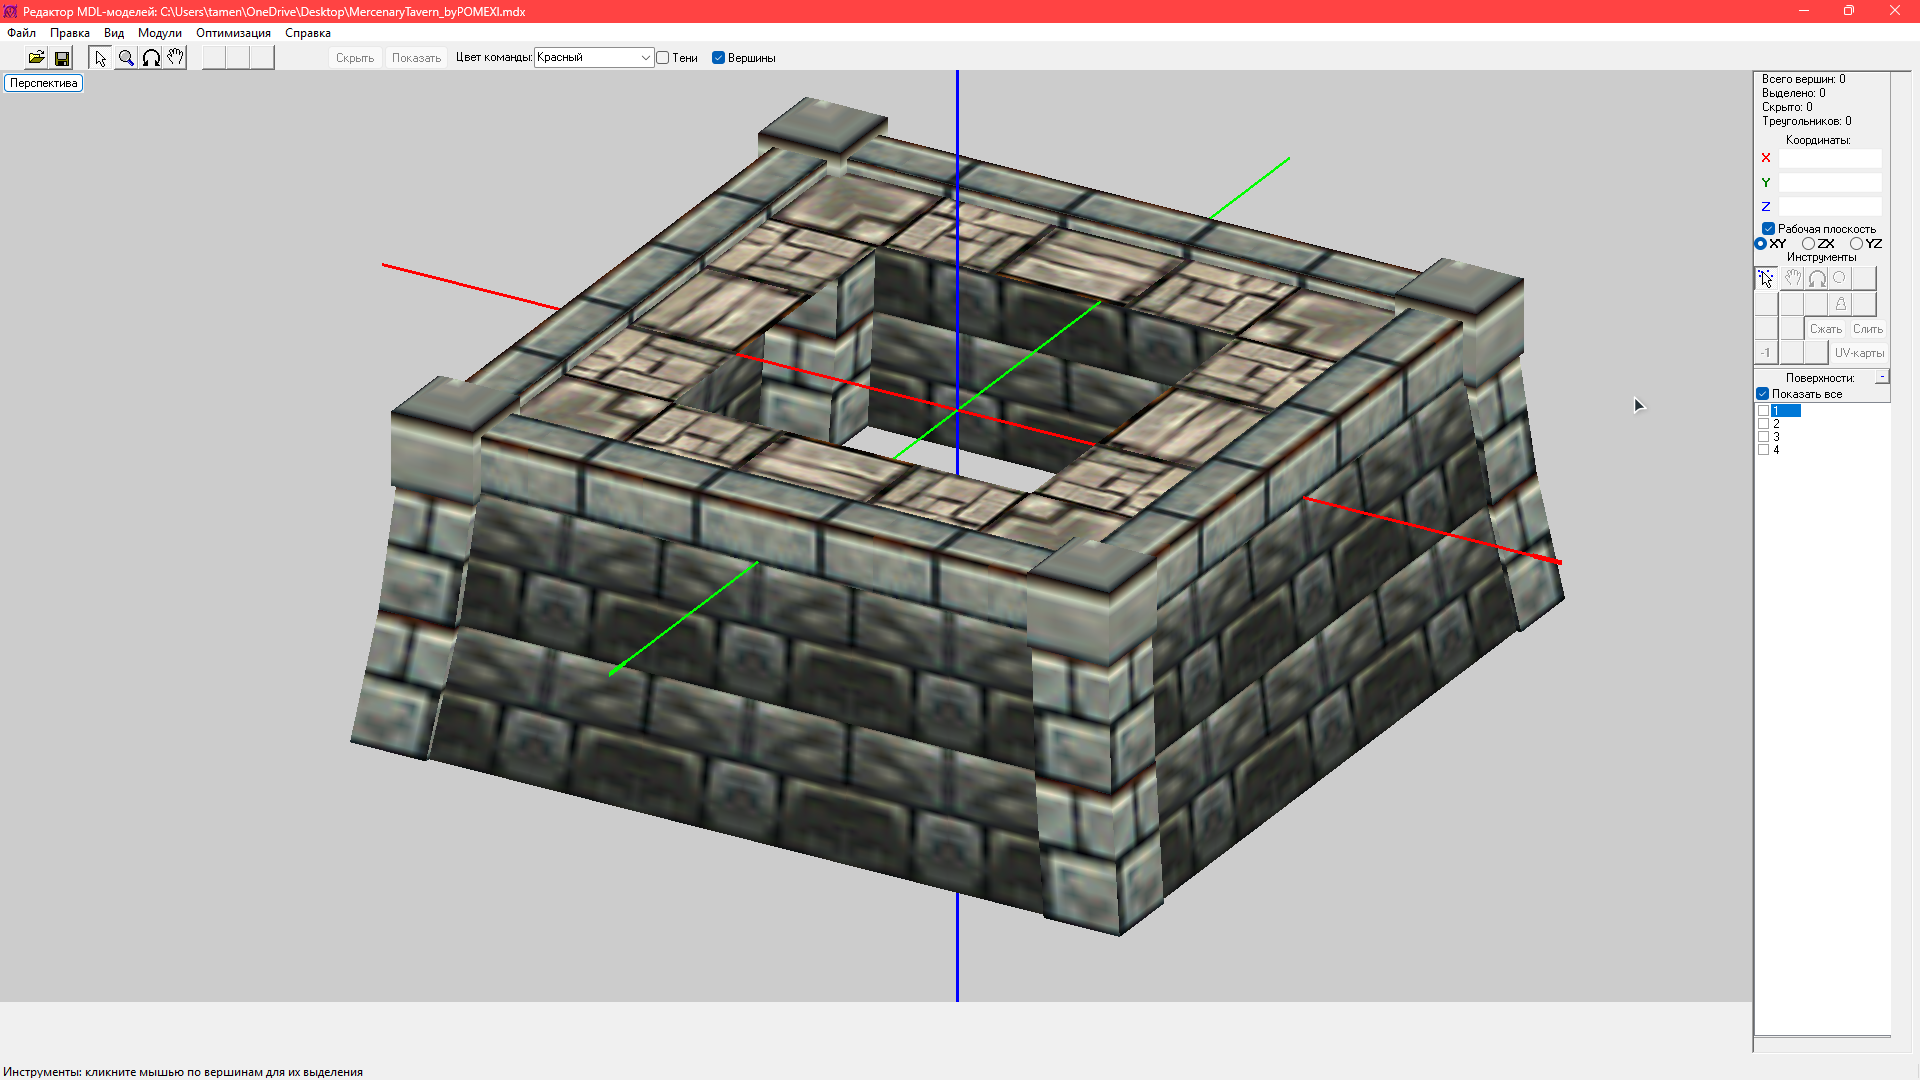The height and width of the screenshot is (1080, 1920).
Task: Uncheck Показать все surfaces
Action: (1763, 394)
